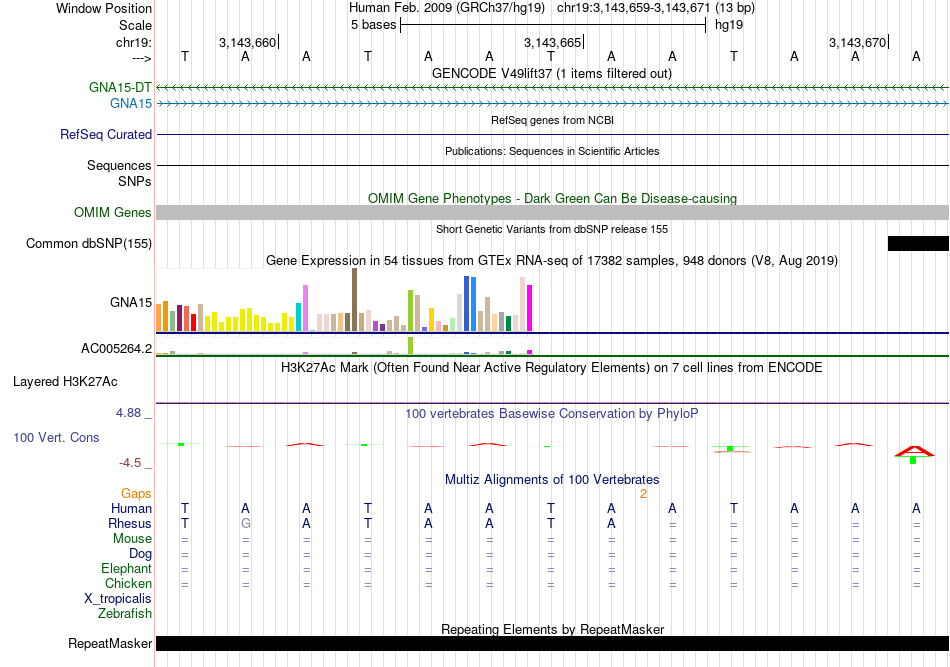The image size is (950, 667).
Task: Click the 4.88 conservation scale value
Action: [128, 413]
